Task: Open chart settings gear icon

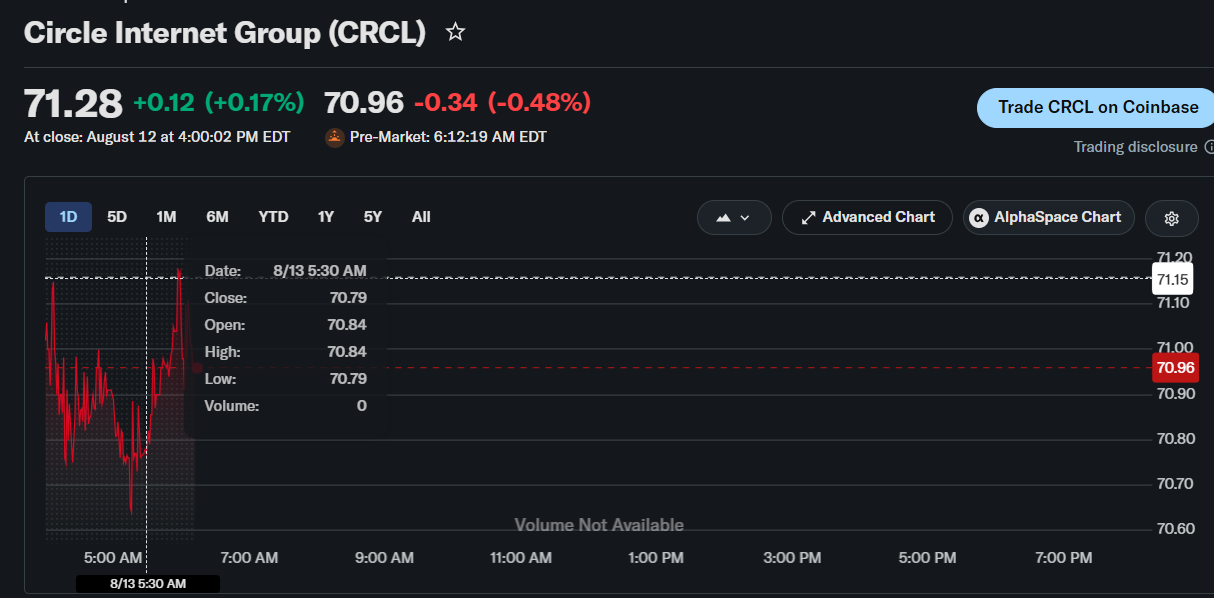Action: (x=1172, y=218)
